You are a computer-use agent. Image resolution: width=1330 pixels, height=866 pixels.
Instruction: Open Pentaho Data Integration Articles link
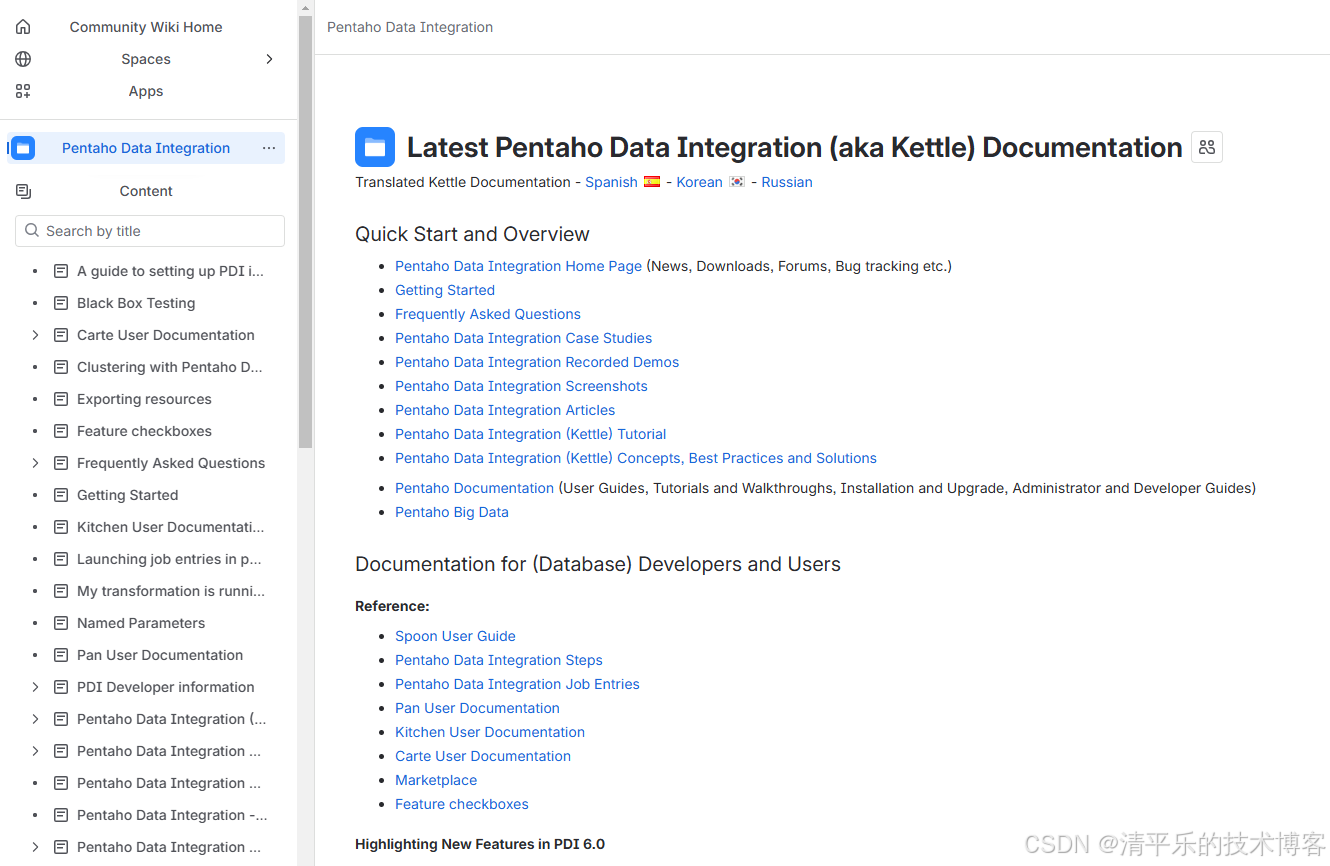pos(505,410)
